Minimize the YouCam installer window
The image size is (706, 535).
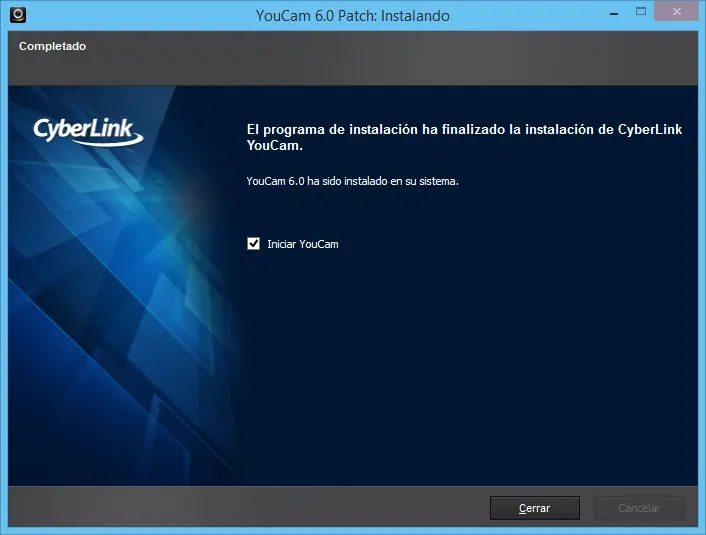tap(614, 14)
